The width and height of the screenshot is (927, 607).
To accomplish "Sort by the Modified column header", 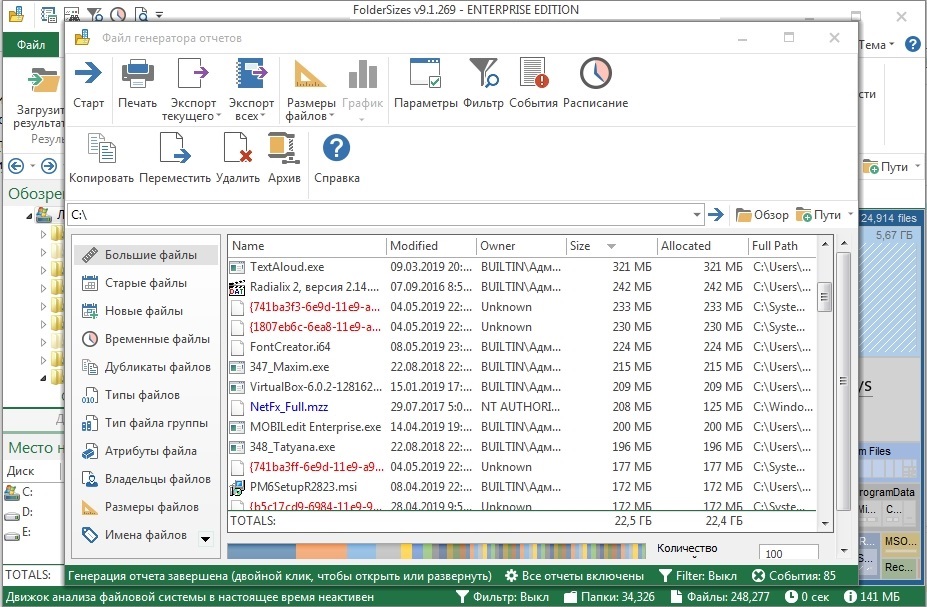I will 431,246.
